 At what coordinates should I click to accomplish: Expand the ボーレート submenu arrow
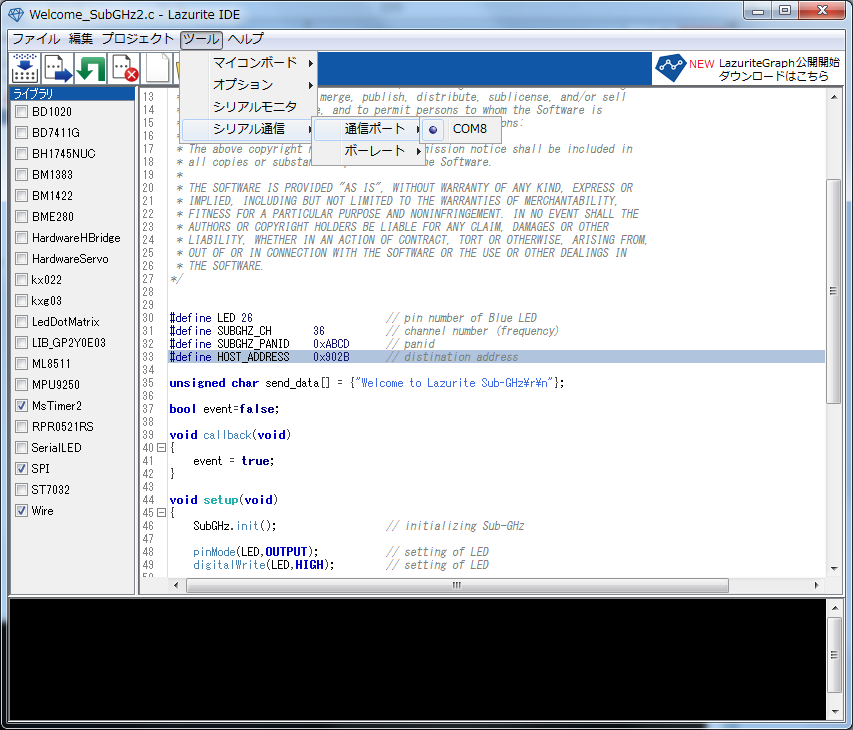(x=419, y=151)
